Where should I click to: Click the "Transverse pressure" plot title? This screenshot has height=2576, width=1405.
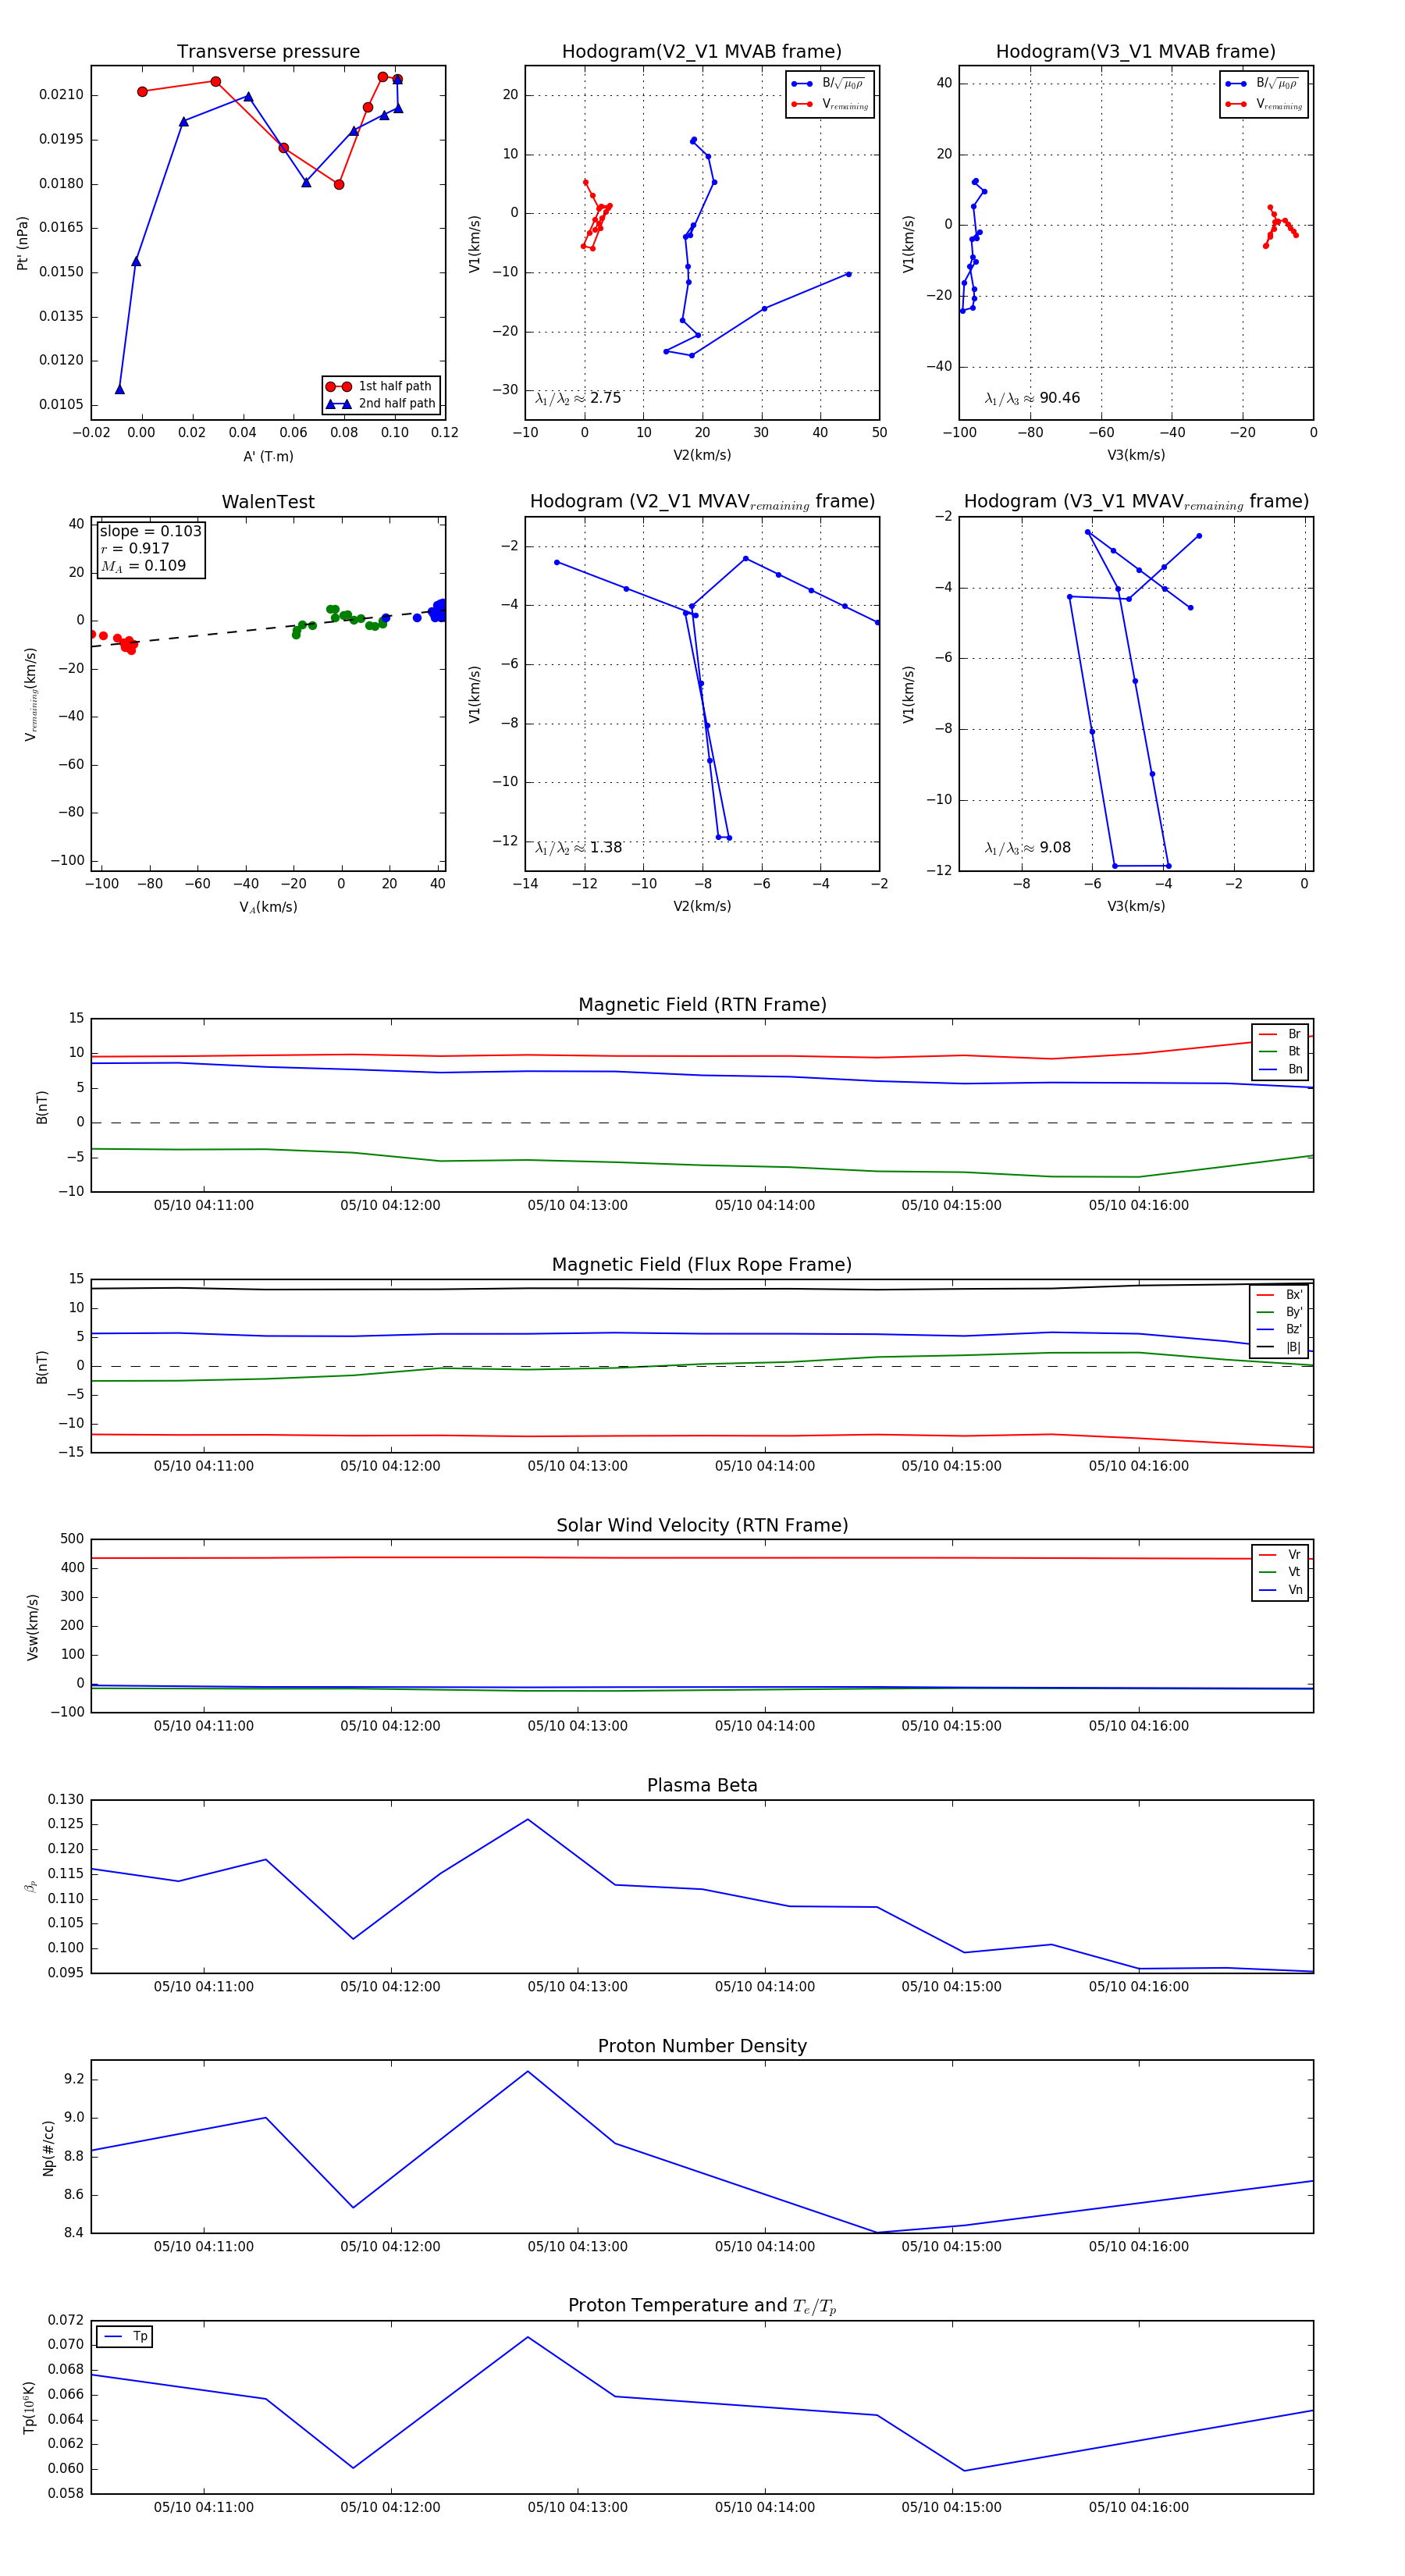point(268,52)
